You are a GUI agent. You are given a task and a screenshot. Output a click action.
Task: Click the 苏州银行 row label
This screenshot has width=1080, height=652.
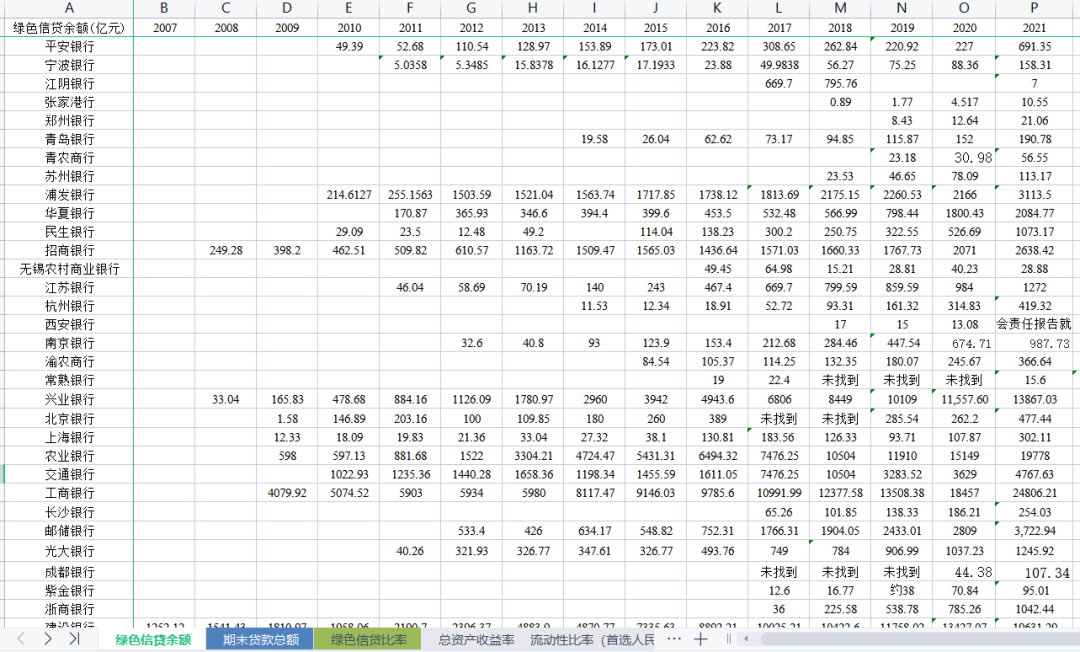[x=69, y=176]
